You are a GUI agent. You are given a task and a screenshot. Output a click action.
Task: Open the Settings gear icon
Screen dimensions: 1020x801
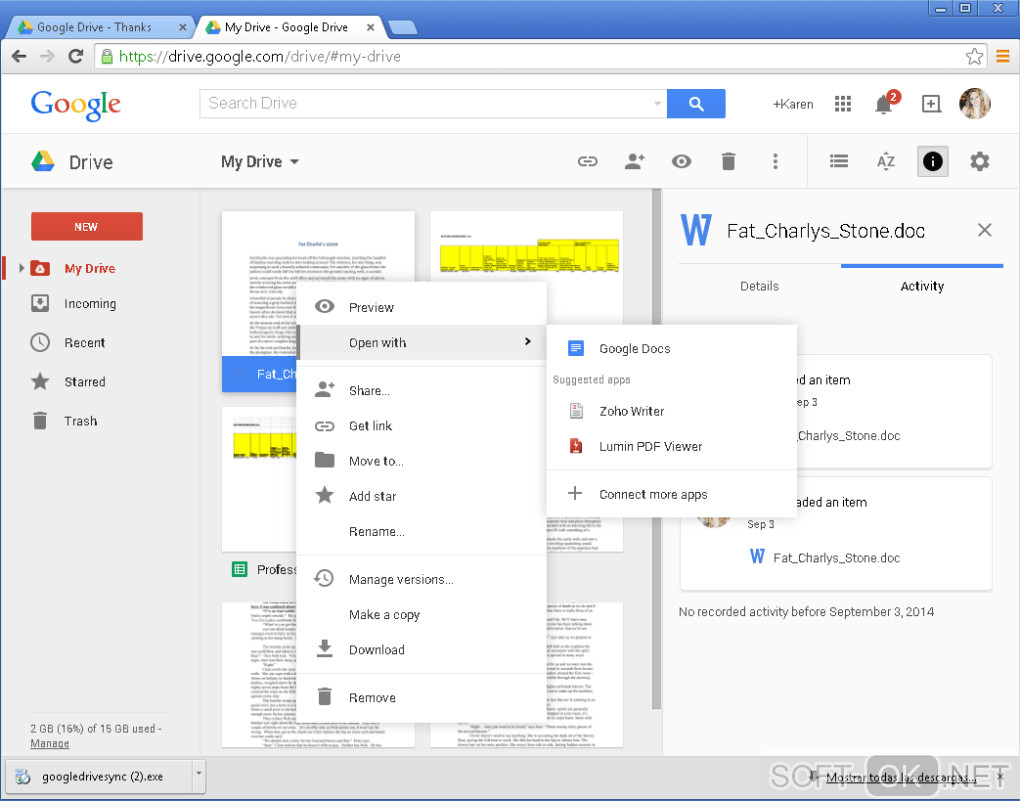[x=979, y=161]
